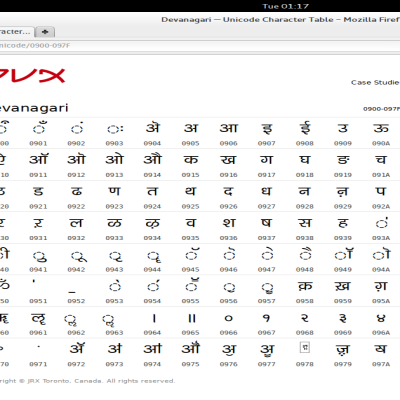The width and height of the screenshot is (400, 400).
Task: Click the Devanagari page heading
Action: pos(34,108)
